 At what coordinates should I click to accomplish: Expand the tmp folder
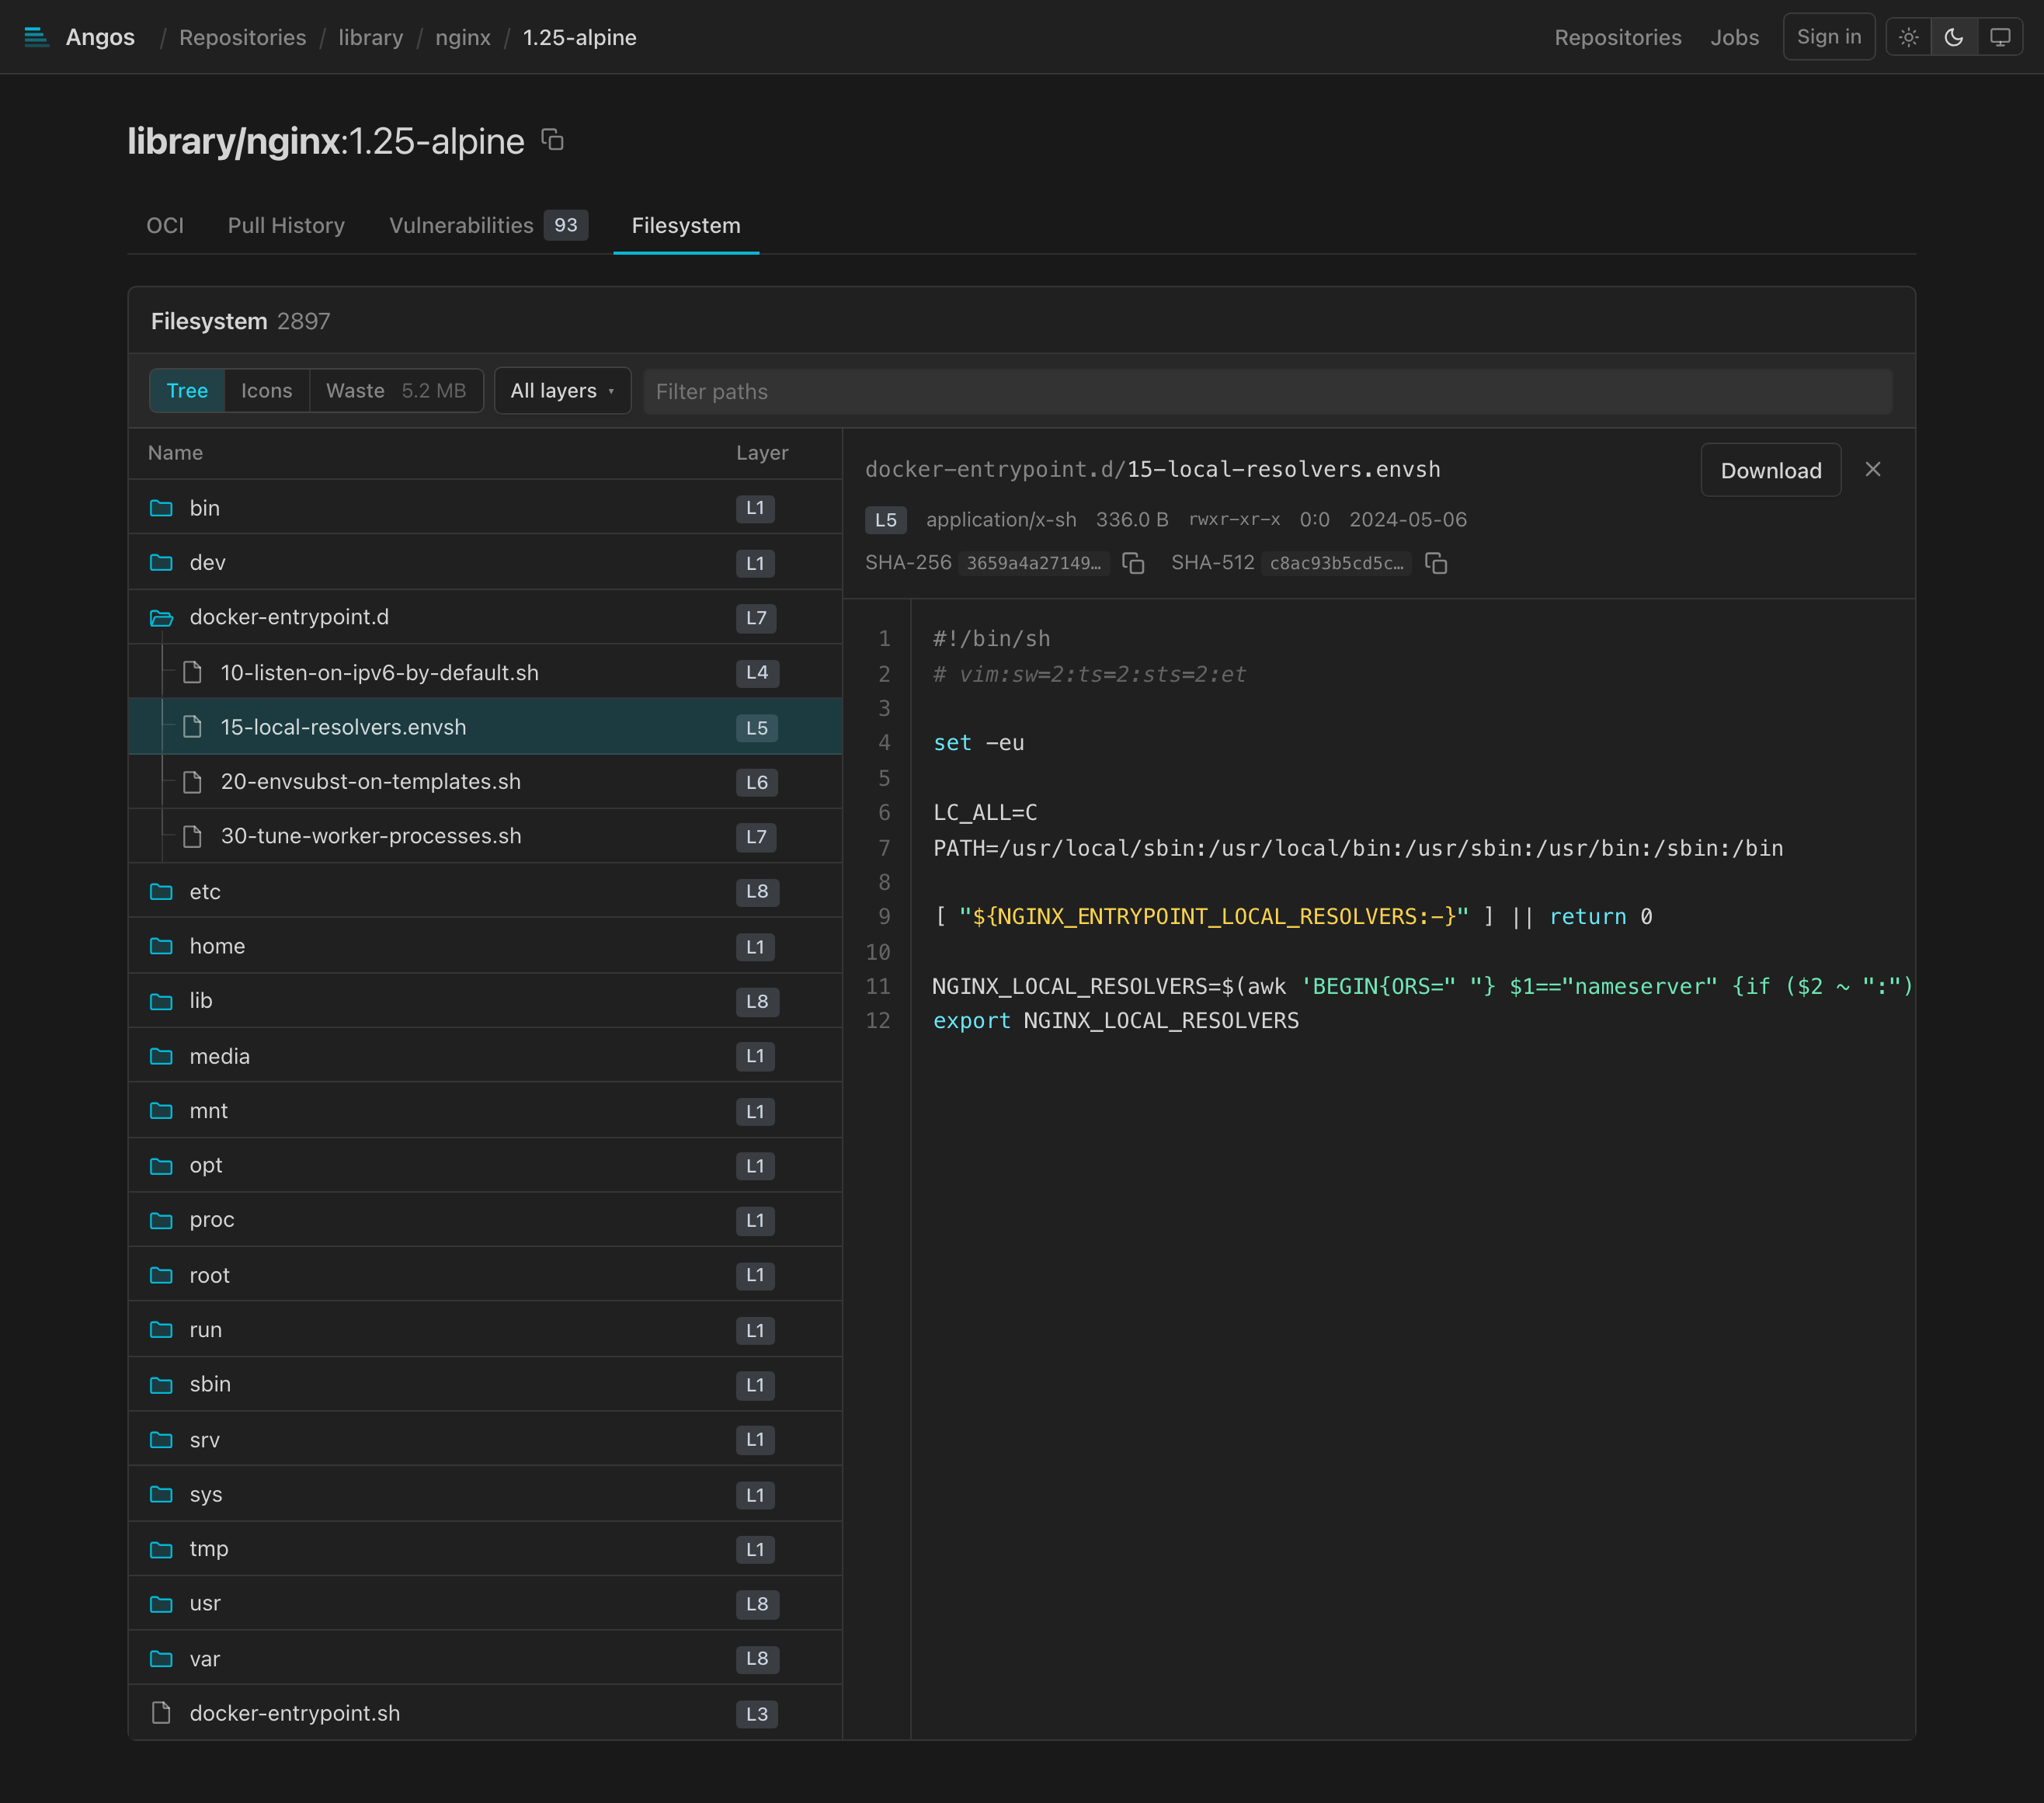pos(485,1549)
